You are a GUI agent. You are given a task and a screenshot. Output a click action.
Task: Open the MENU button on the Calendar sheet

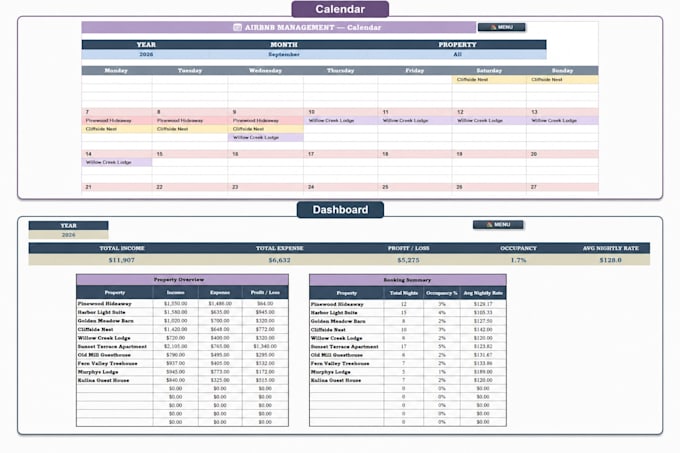[501, 27]
